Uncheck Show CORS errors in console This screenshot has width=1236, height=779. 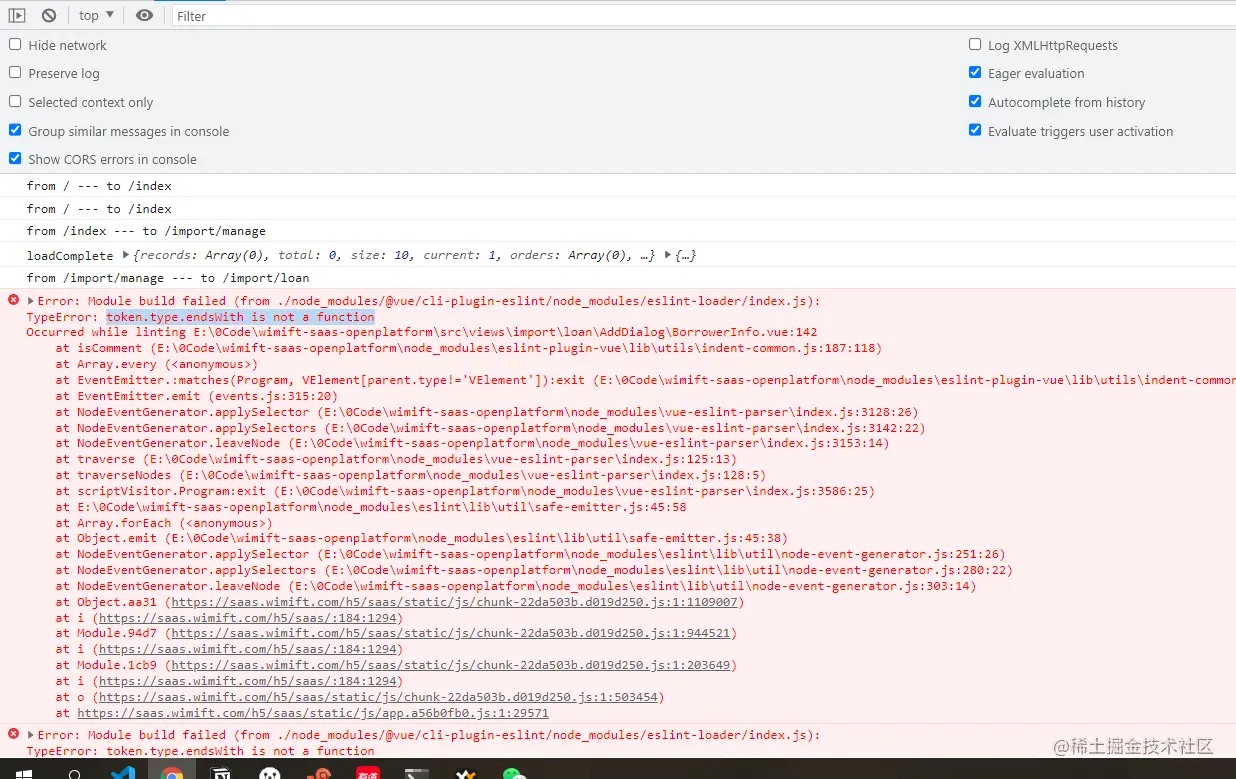(15, 158)
